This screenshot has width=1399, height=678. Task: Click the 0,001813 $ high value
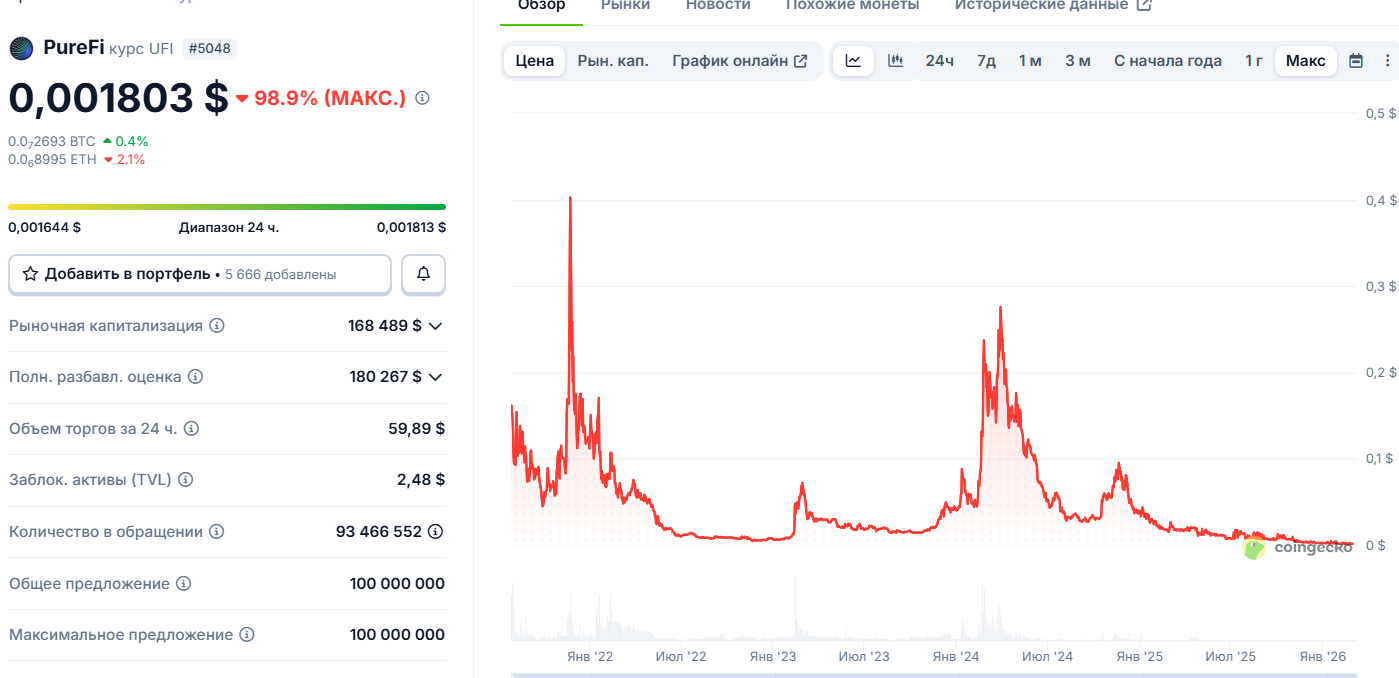411,227
